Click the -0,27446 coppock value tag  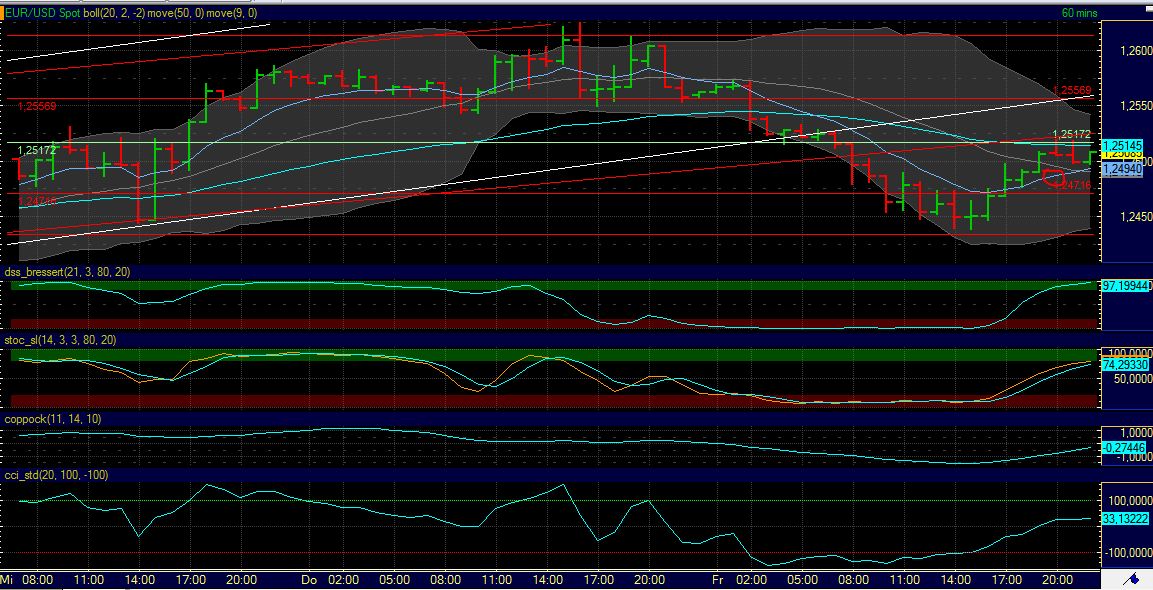point(1124,447)
